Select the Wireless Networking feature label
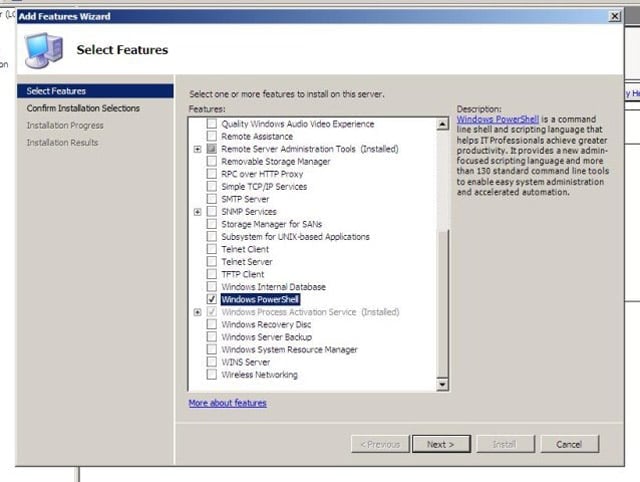The image size is (640, 482). click(x=259, y=375)
